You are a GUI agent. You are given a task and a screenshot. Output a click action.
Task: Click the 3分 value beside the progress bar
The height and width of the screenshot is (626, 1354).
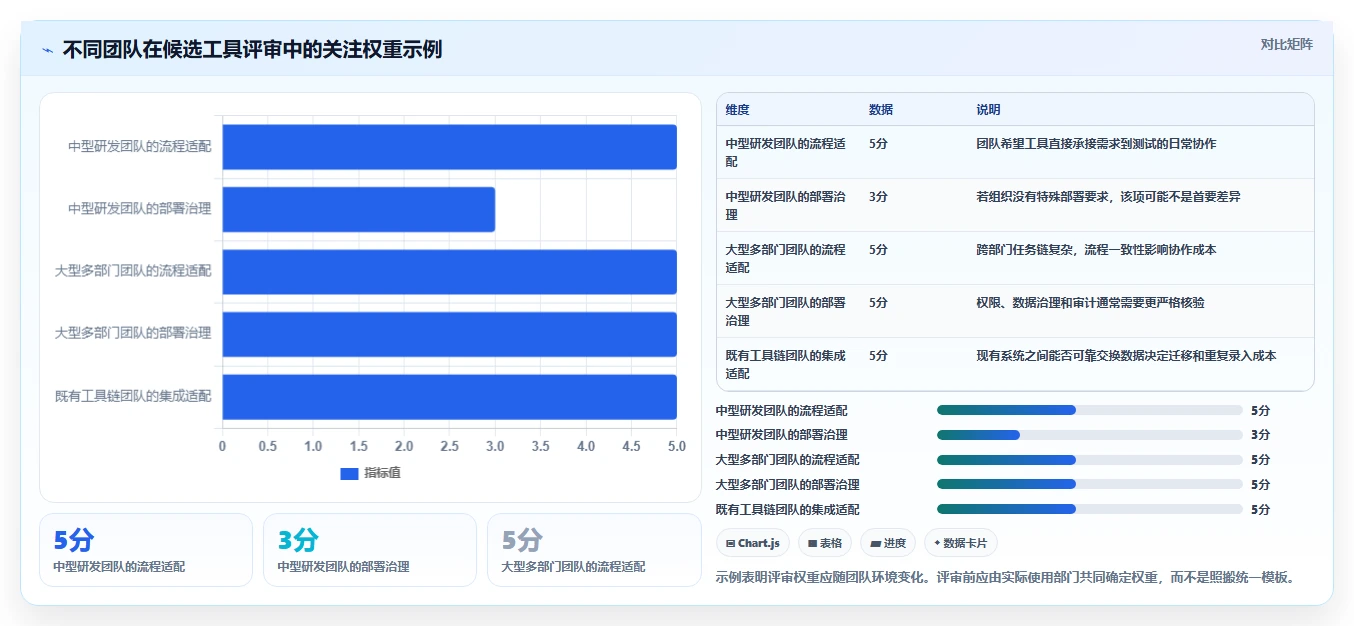pos(1260,435)
